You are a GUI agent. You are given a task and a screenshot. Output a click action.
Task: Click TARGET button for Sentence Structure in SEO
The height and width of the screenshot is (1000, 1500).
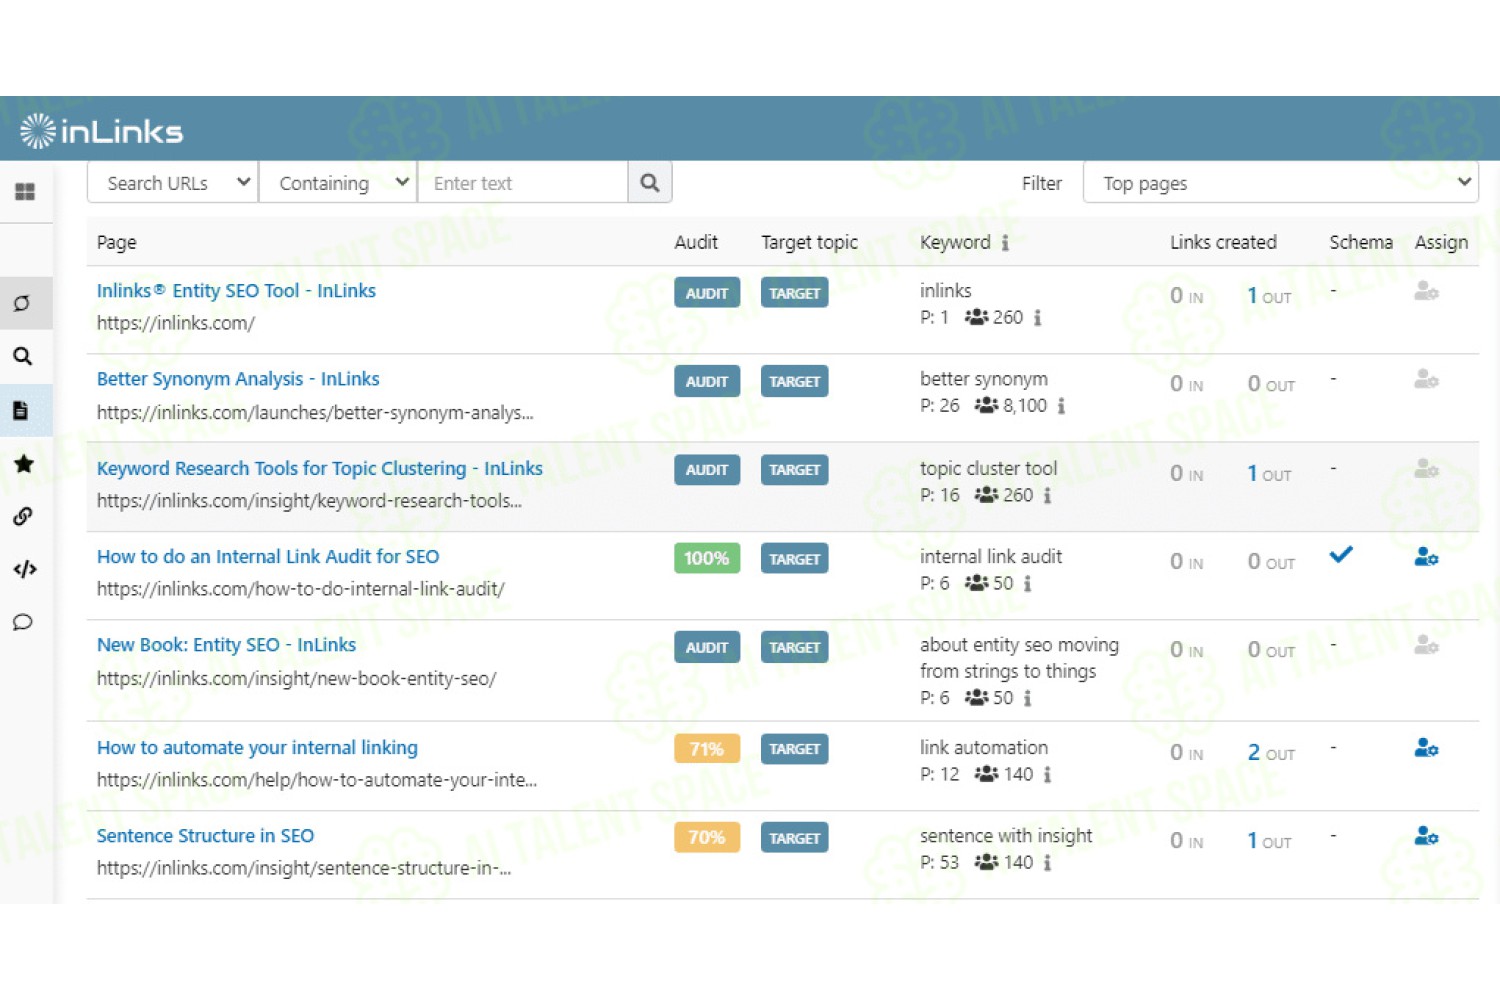coord(795,838)
